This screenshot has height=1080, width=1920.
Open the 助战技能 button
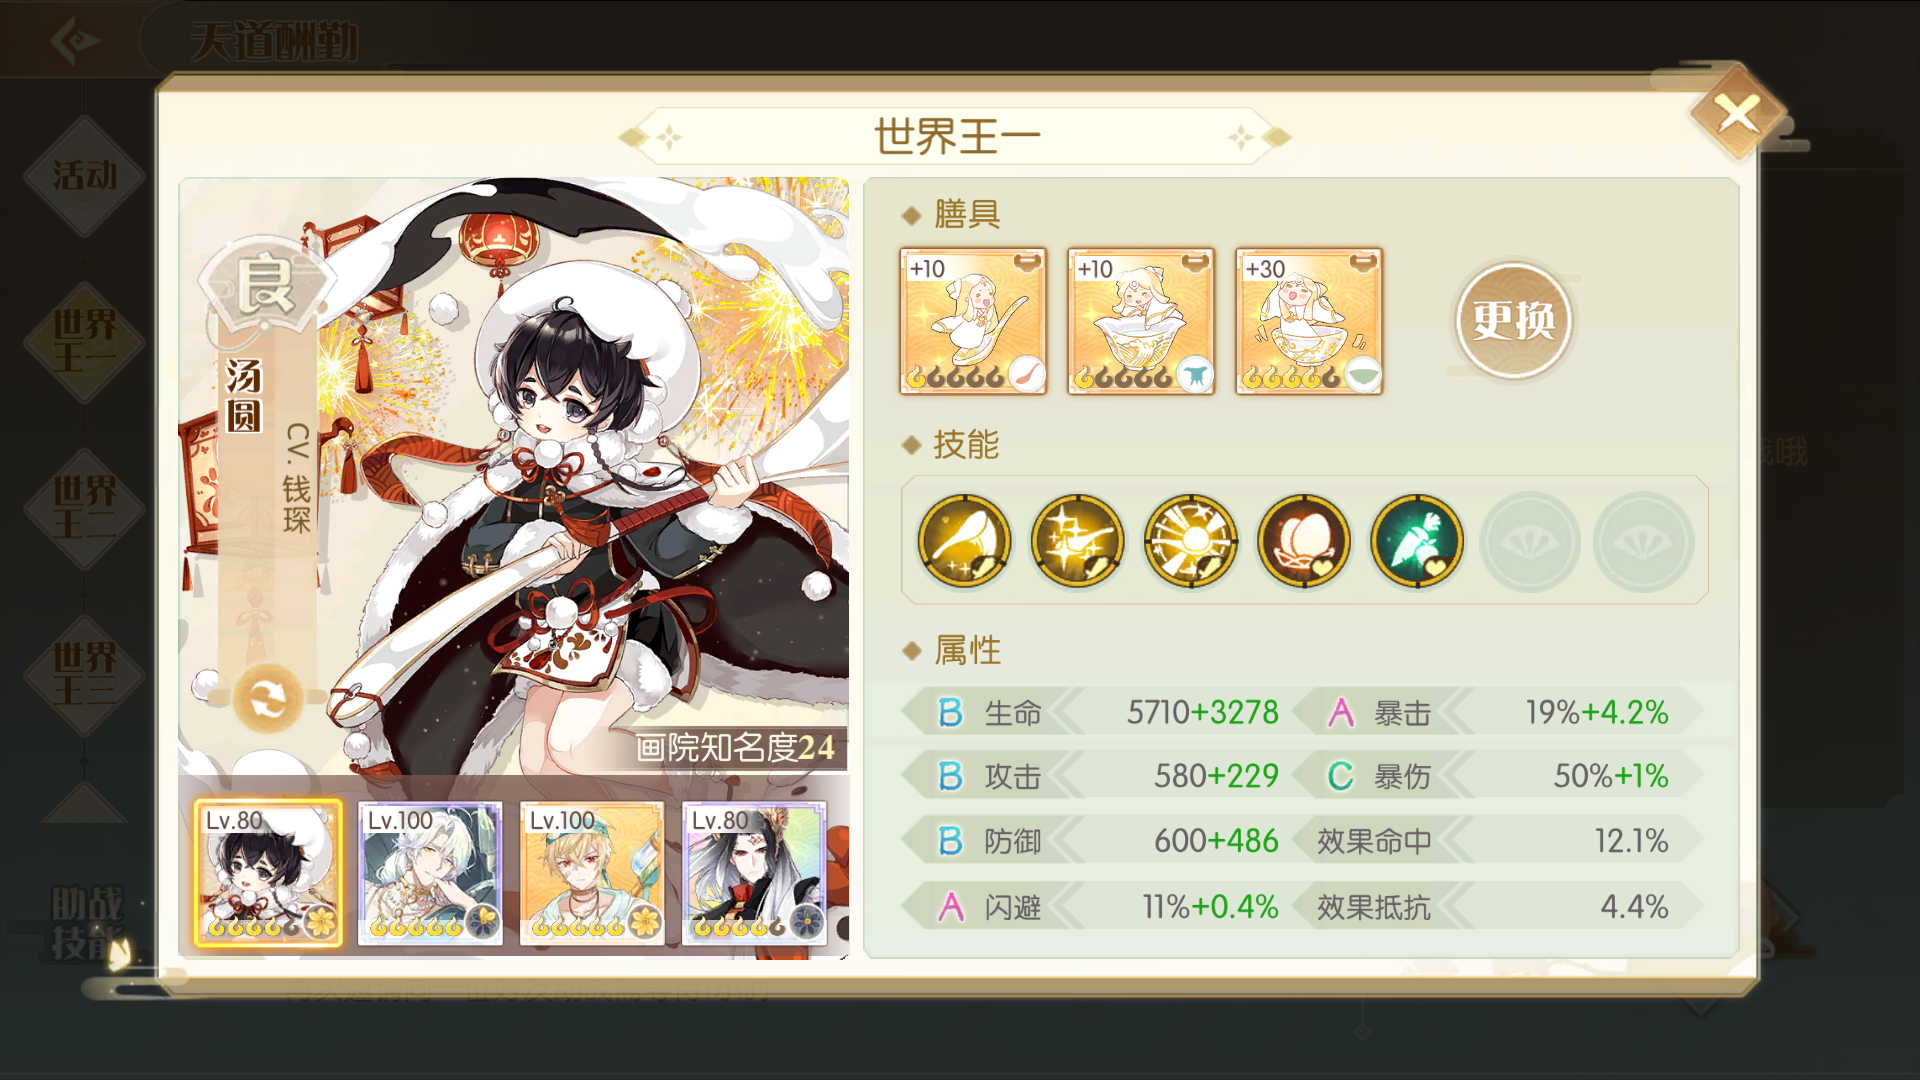(x=88, y=924)
